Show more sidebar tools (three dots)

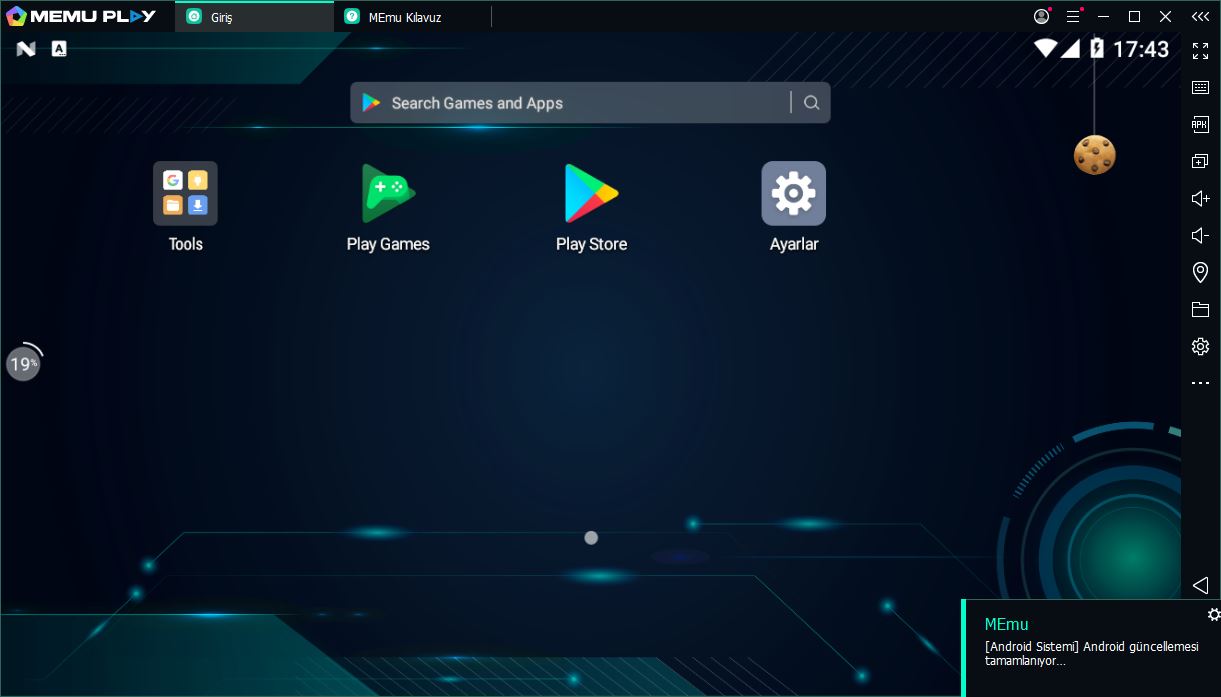click(x=1200, y=383)
